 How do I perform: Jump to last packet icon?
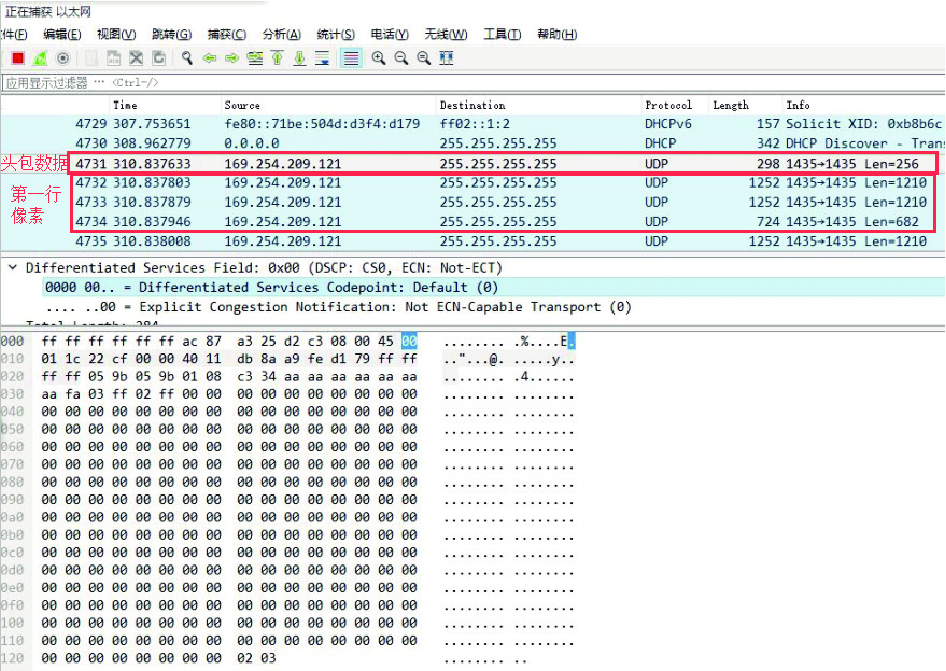click(300, 59)
